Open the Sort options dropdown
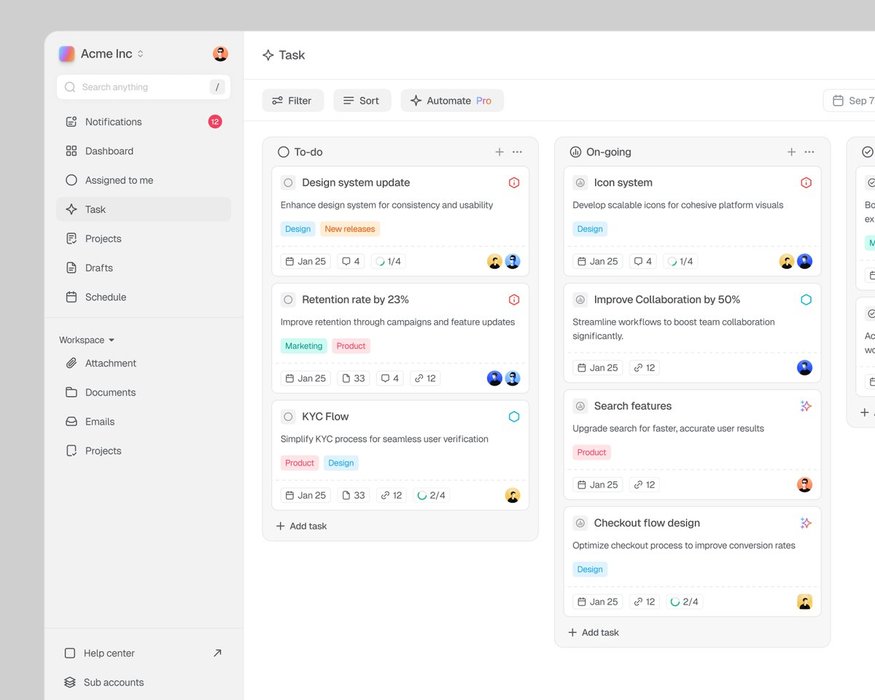 (361, 100)
